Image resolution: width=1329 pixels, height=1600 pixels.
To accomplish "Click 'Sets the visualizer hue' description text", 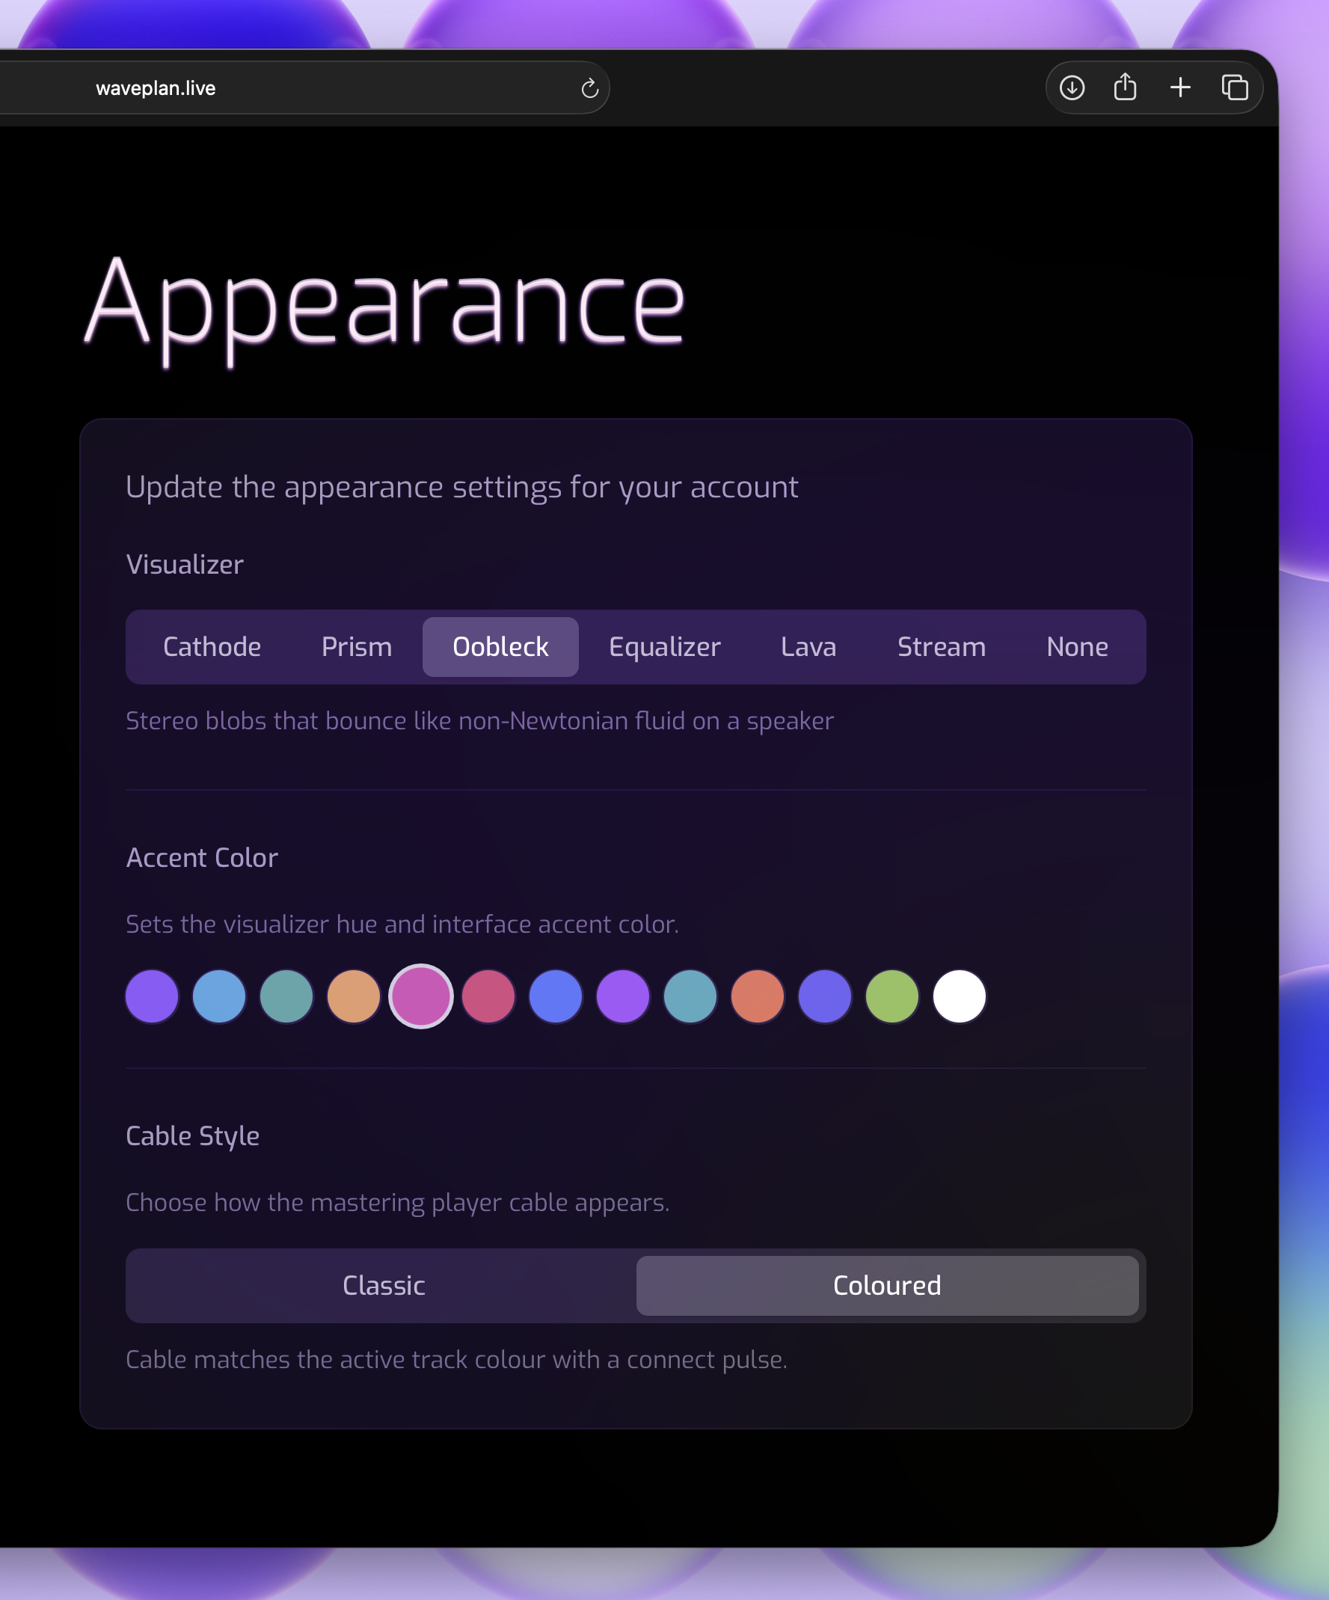I will click(402, 924).
